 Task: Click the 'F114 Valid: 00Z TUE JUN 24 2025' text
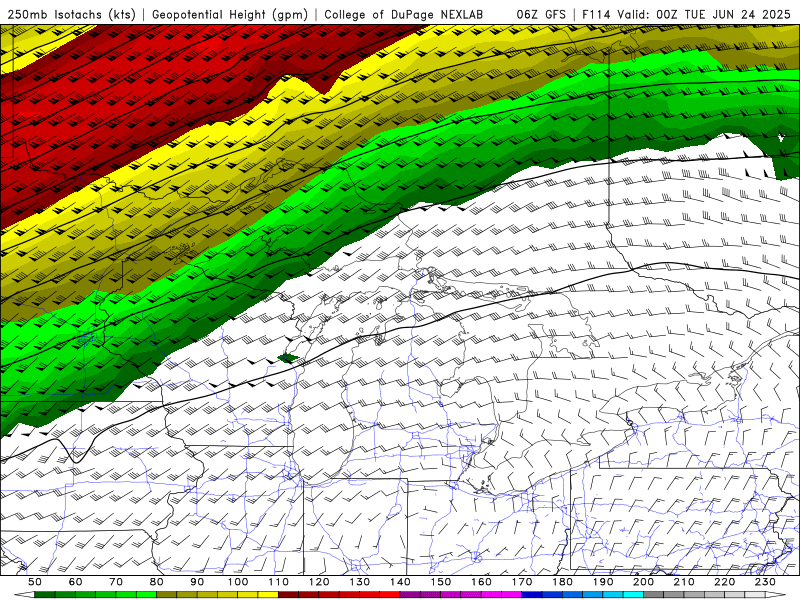tap(686, 15)
